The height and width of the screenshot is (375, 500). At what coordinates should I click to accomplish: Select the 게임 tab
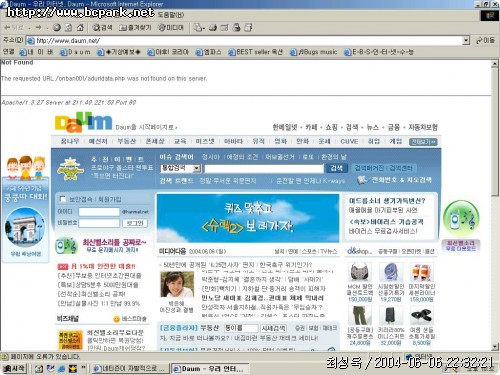[396, 141]
